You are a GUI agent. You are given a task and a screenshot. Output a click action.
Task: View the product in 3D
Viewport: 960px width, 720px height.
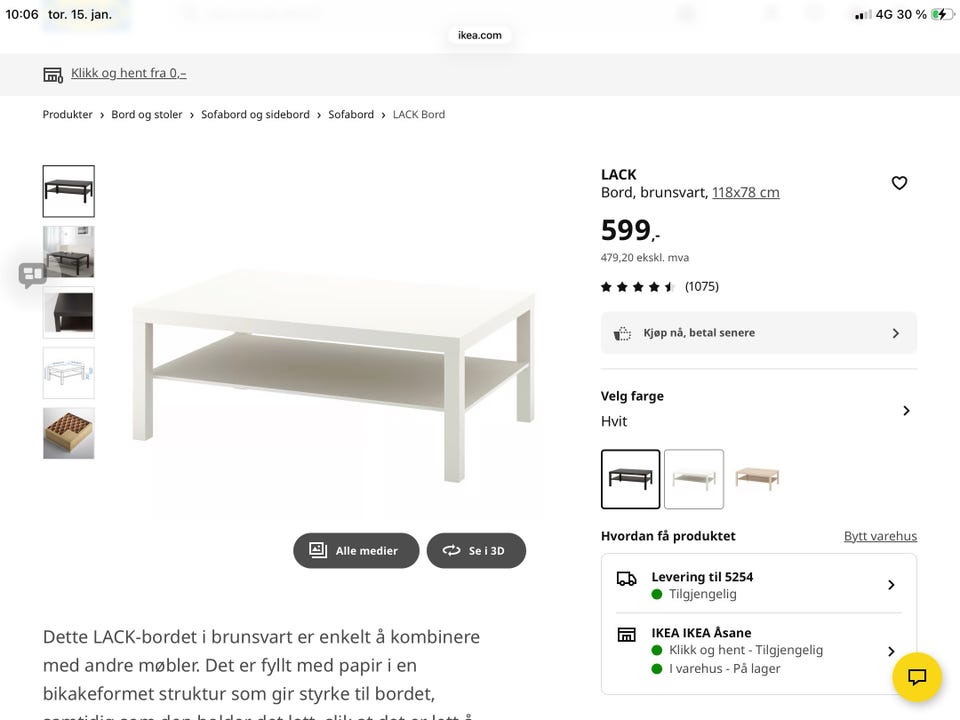coord(476,551)
